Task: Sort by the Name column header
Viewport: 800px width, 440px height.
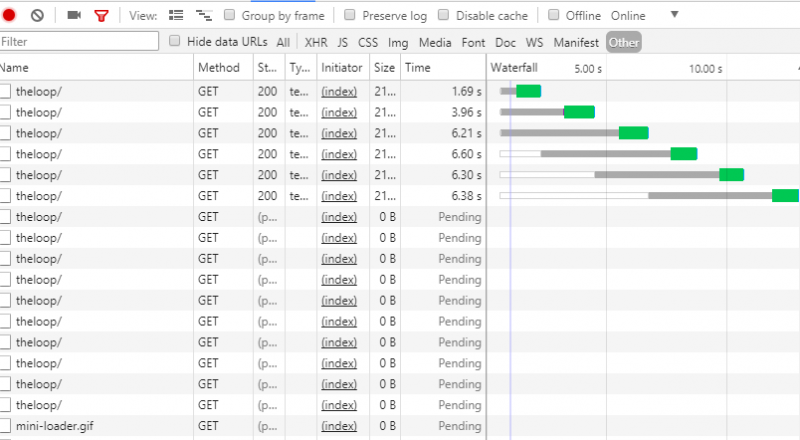Action: pyautogui.click(x=96, y=67)
